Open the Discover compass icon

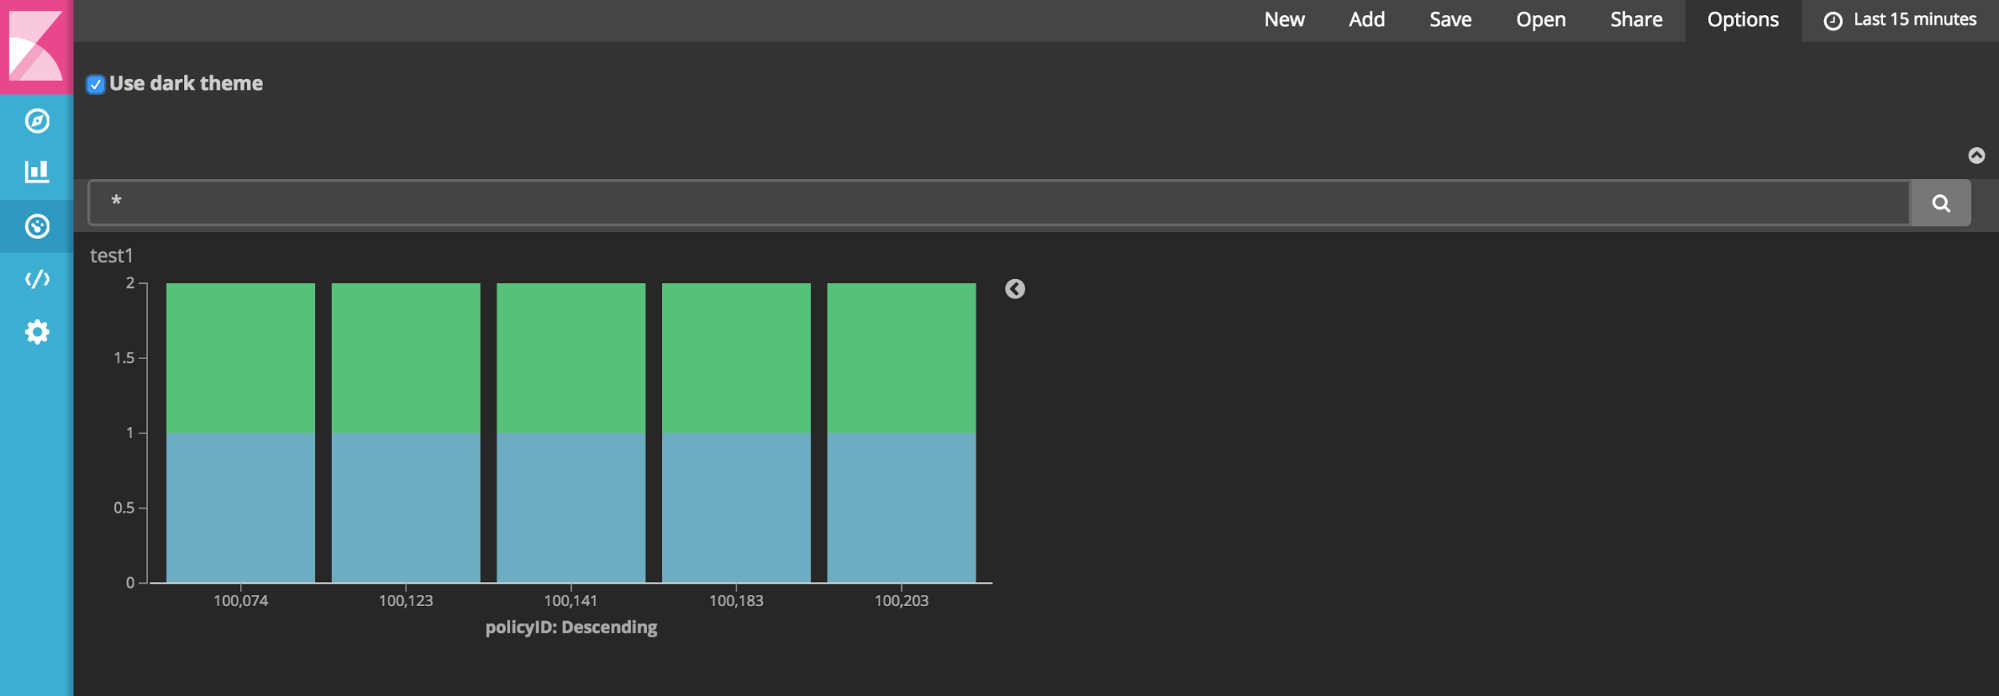pyautogui.click(x=37, y=121)
